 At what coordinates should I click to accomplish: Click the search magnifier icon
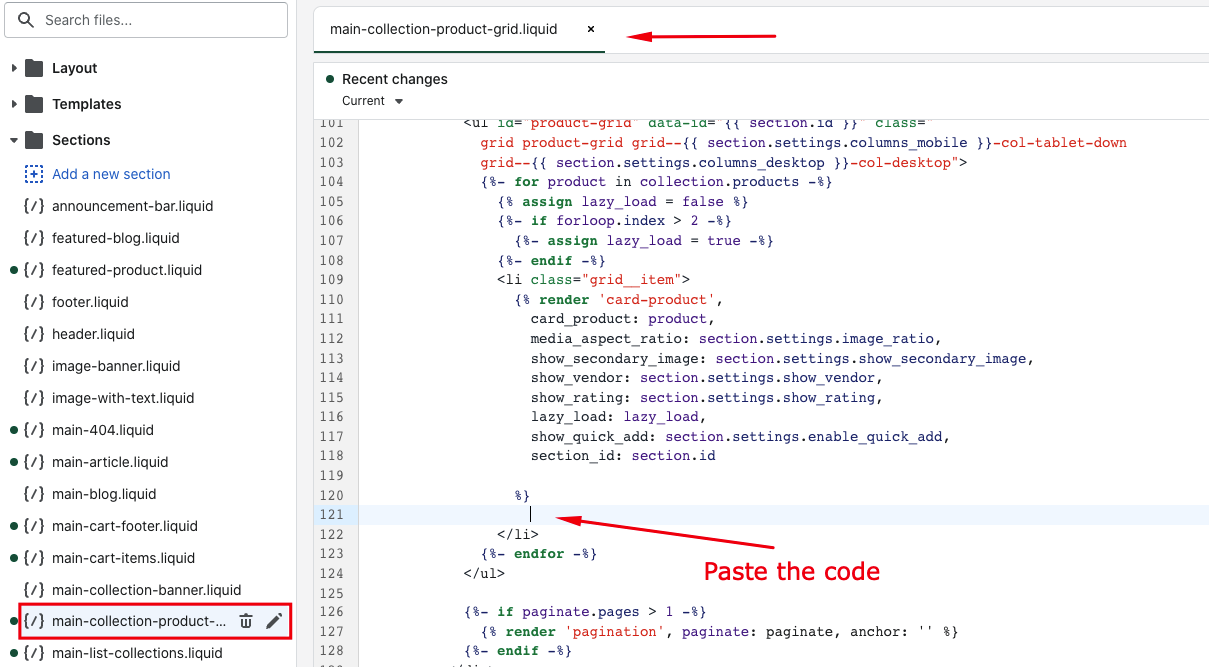(x=26, y=20)
